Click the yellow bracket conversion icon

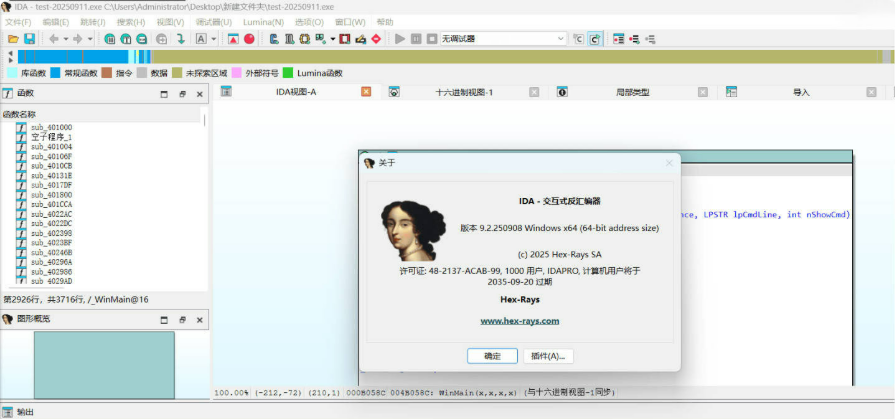[304, 39]
